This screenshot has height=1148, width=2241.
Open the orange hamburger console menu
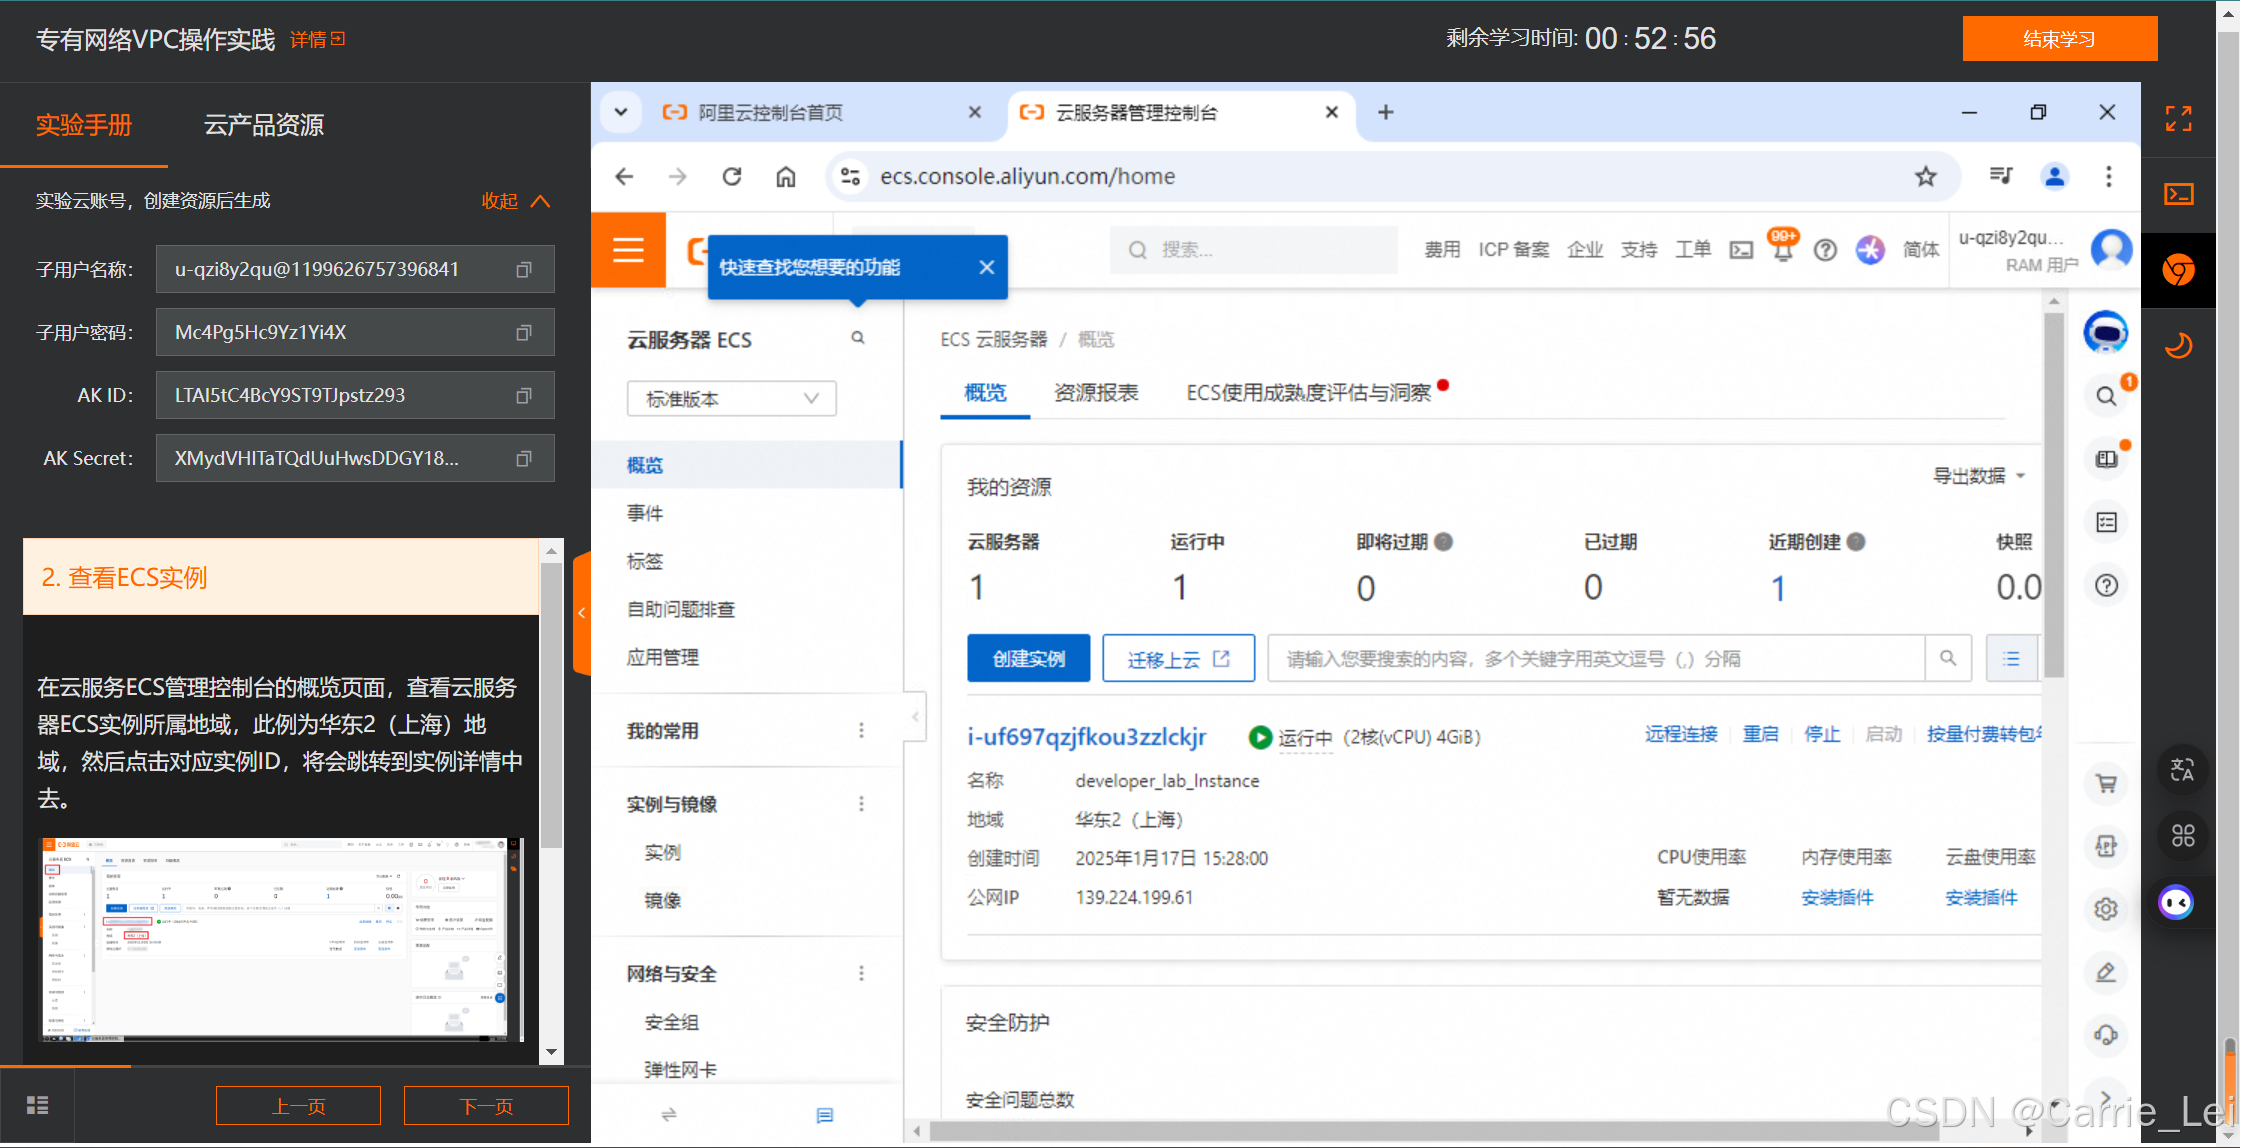[628, 250]
